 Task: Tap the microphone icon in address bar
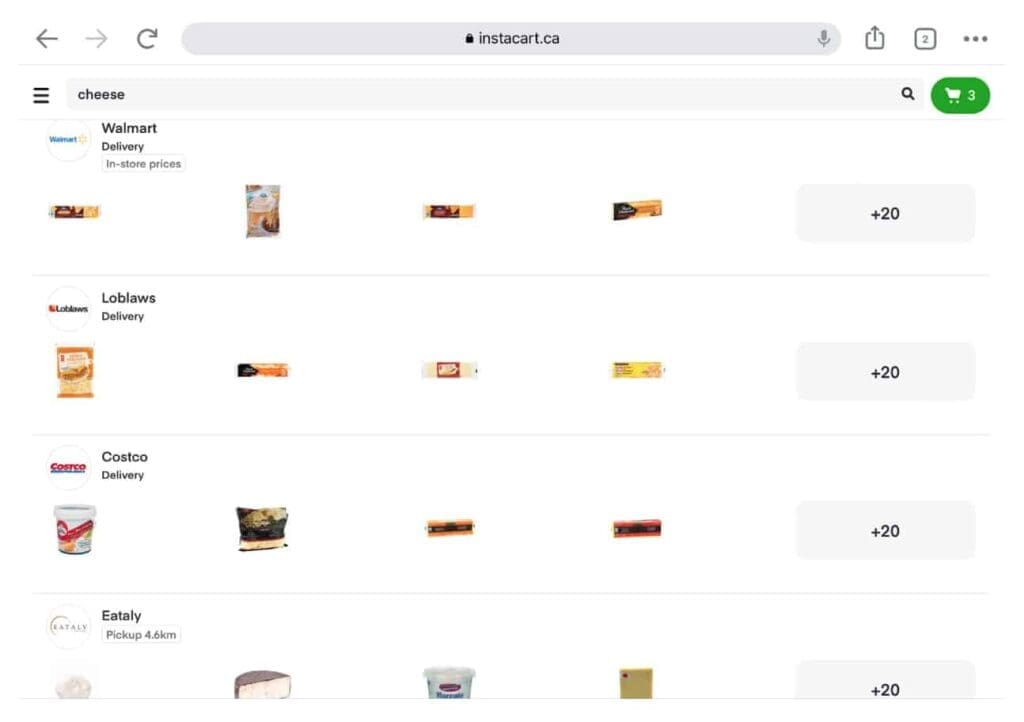point(824,39)
